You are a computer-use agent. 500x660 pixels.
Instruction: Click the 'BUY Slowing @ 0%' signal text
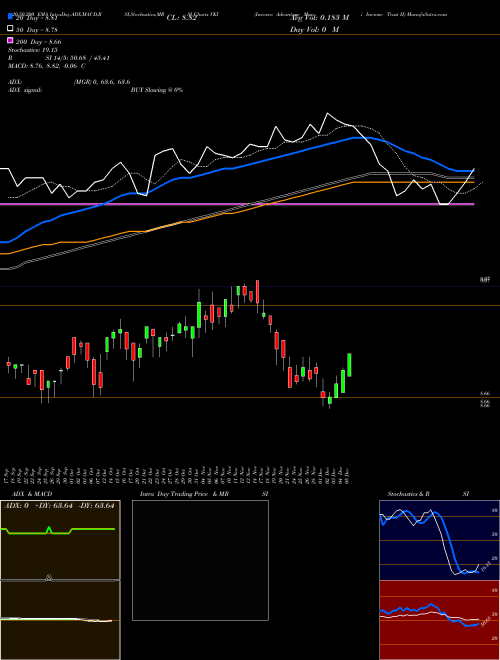pos(157,90)
